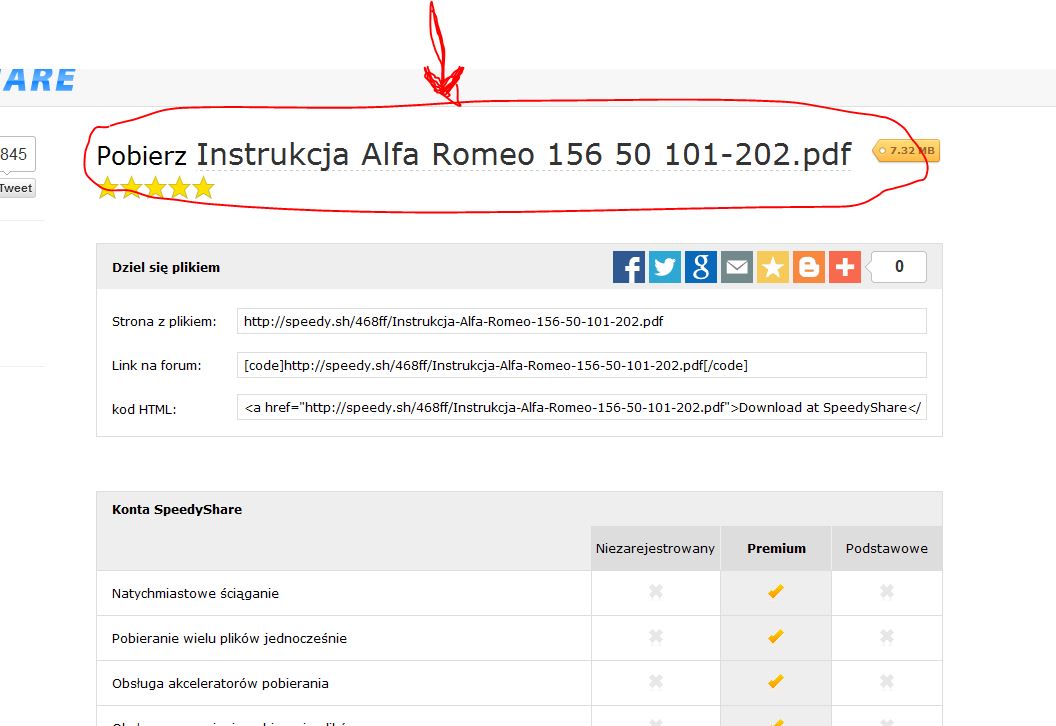1056x726 pixels.
Task: Click the Premium checkmark for Natychmiastowe ściąganie
Action: coord(776,591)
